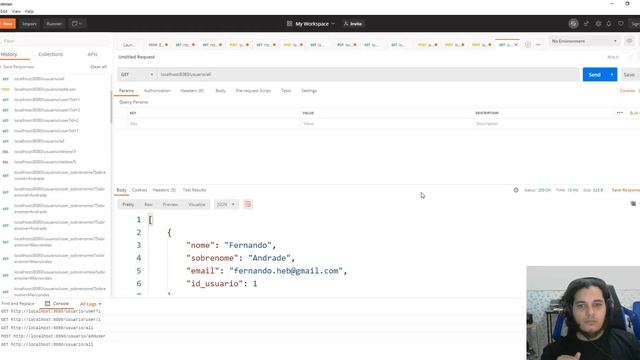640x360 pixels.
Task: Expand the My Workspace switcher
Action: [x=311, y=24]
